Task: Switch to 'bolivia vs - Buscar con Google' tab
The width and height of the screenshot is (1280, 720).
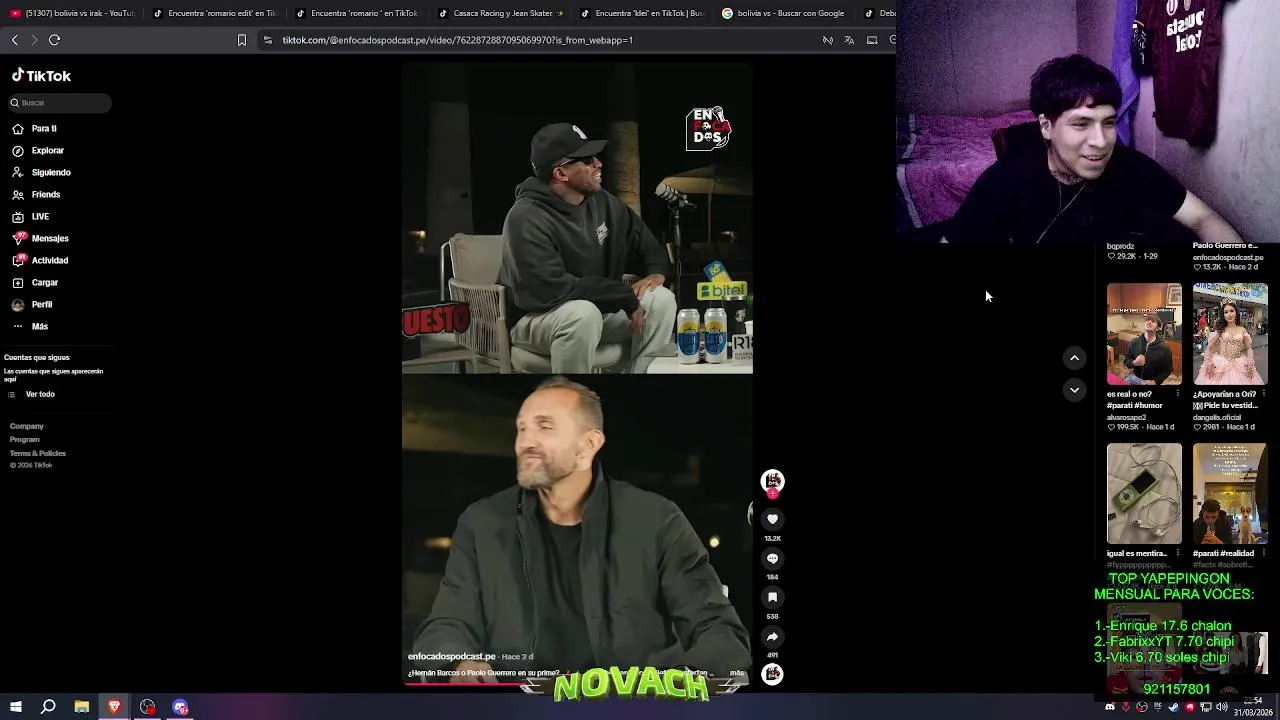Action: pos(785,13)
